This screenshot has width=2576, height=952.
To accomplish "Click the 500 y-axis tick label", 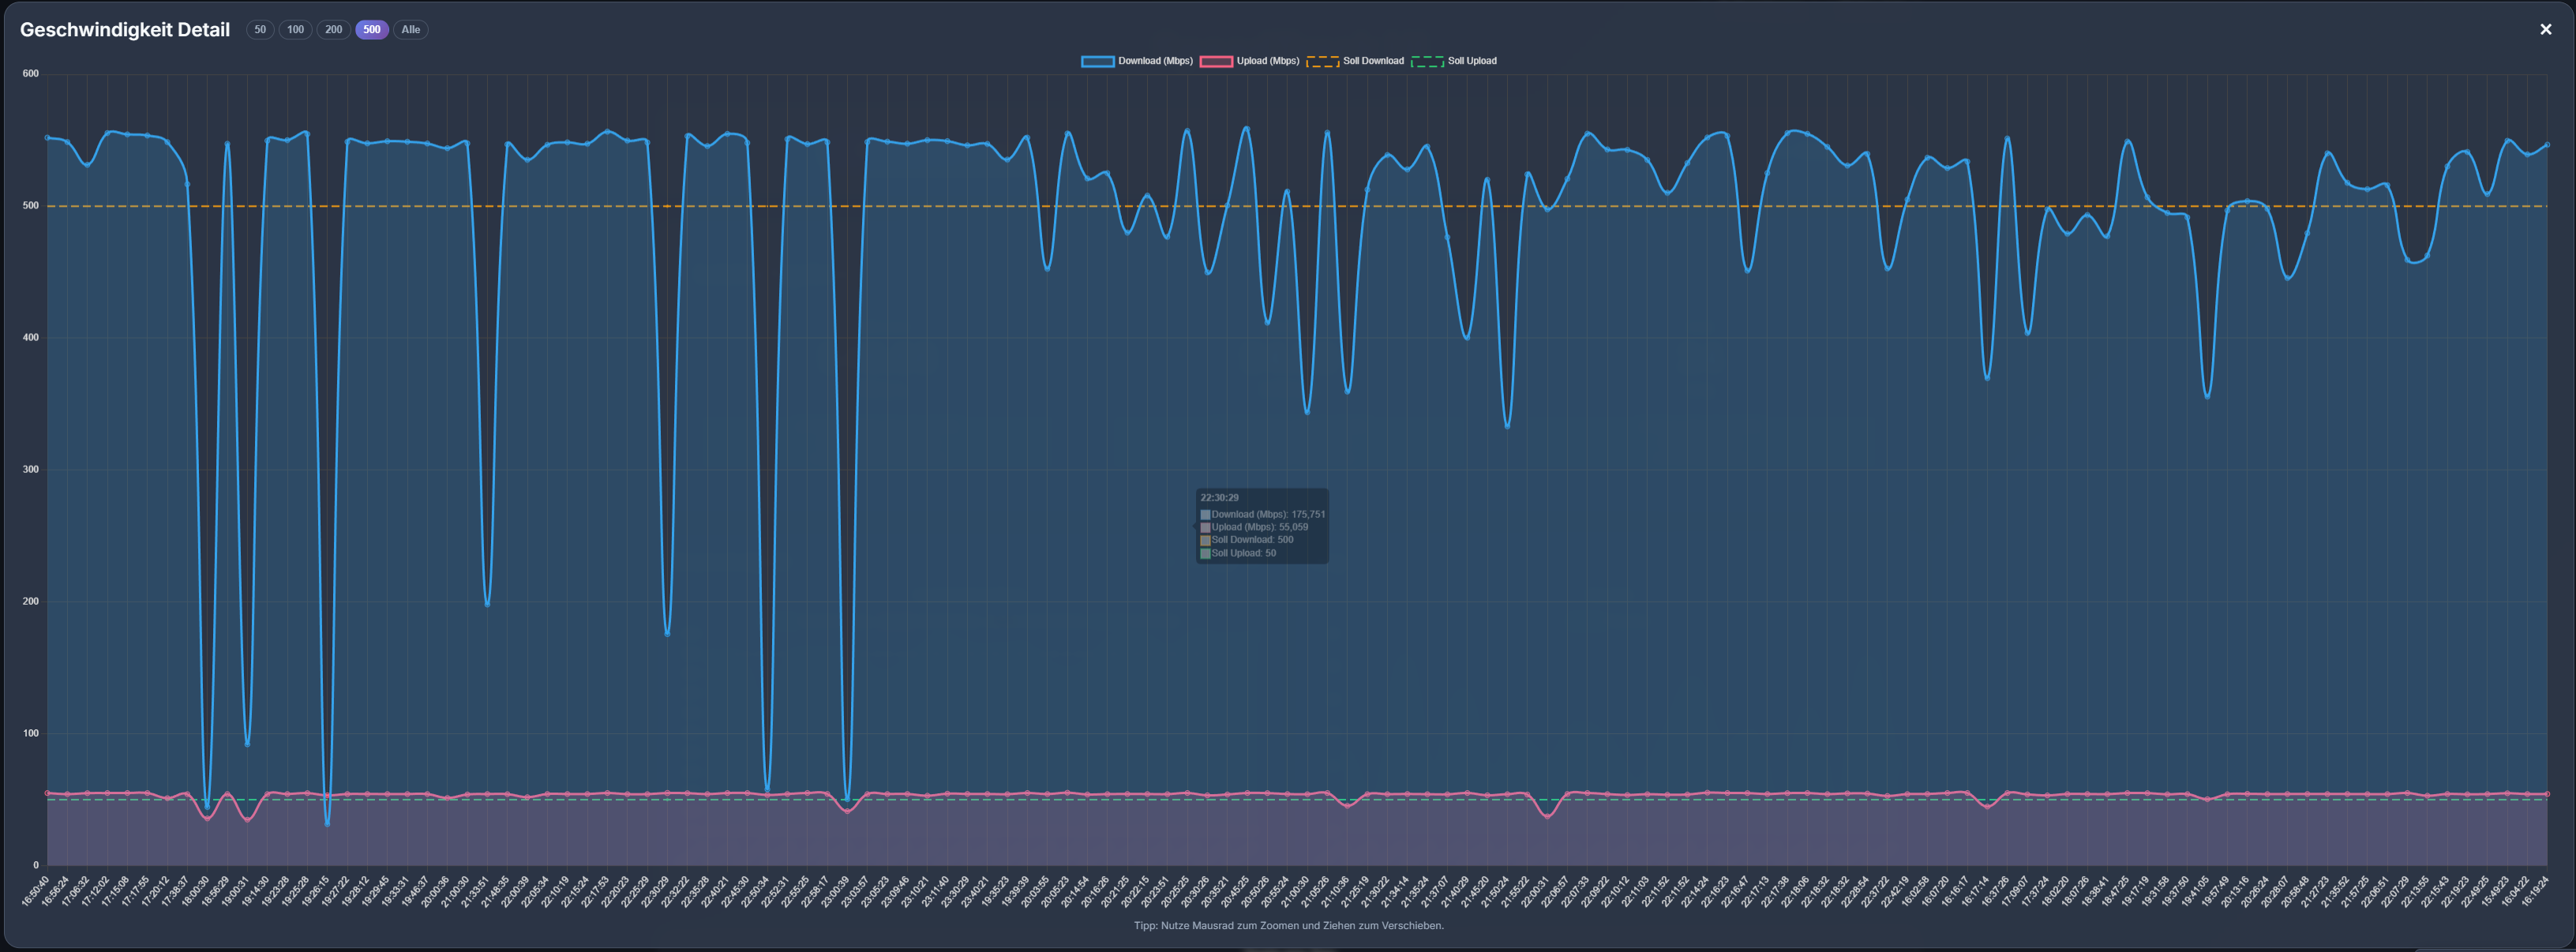I will click(30, 206).
